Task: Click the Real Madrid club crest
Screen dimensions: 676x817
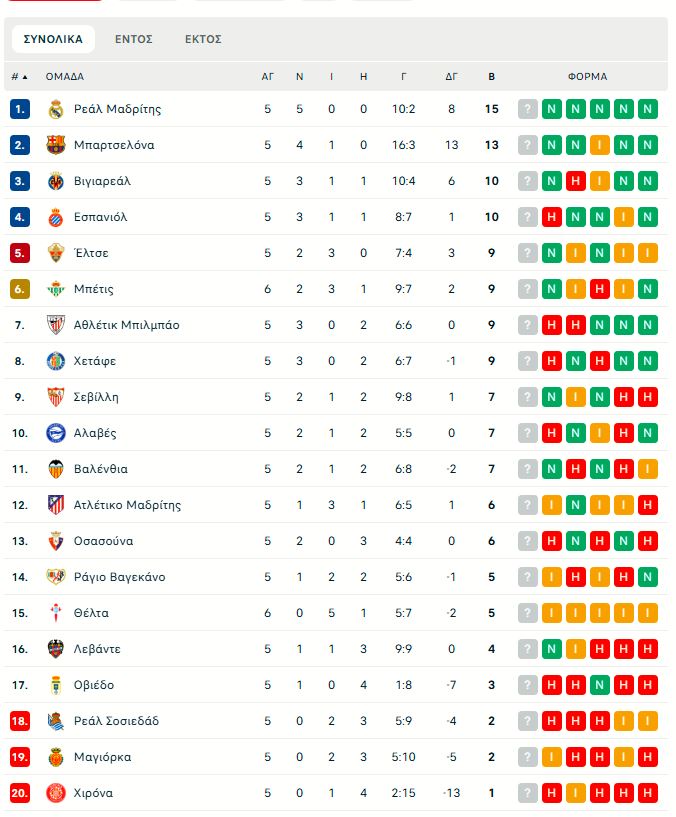Action: coord(56,109)
